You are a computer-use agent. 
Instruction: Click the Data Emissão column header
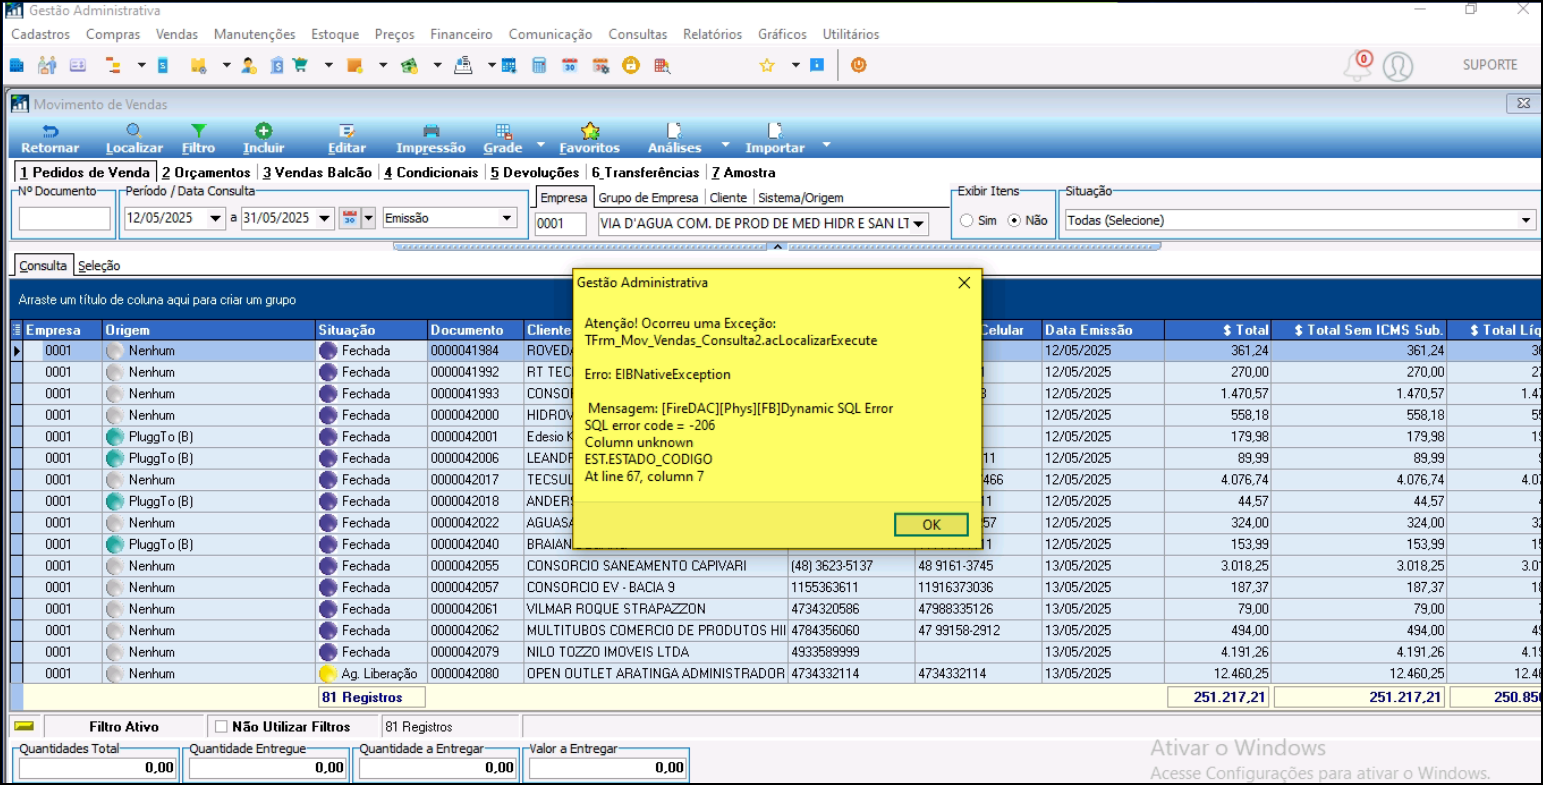click(1102, 330)
